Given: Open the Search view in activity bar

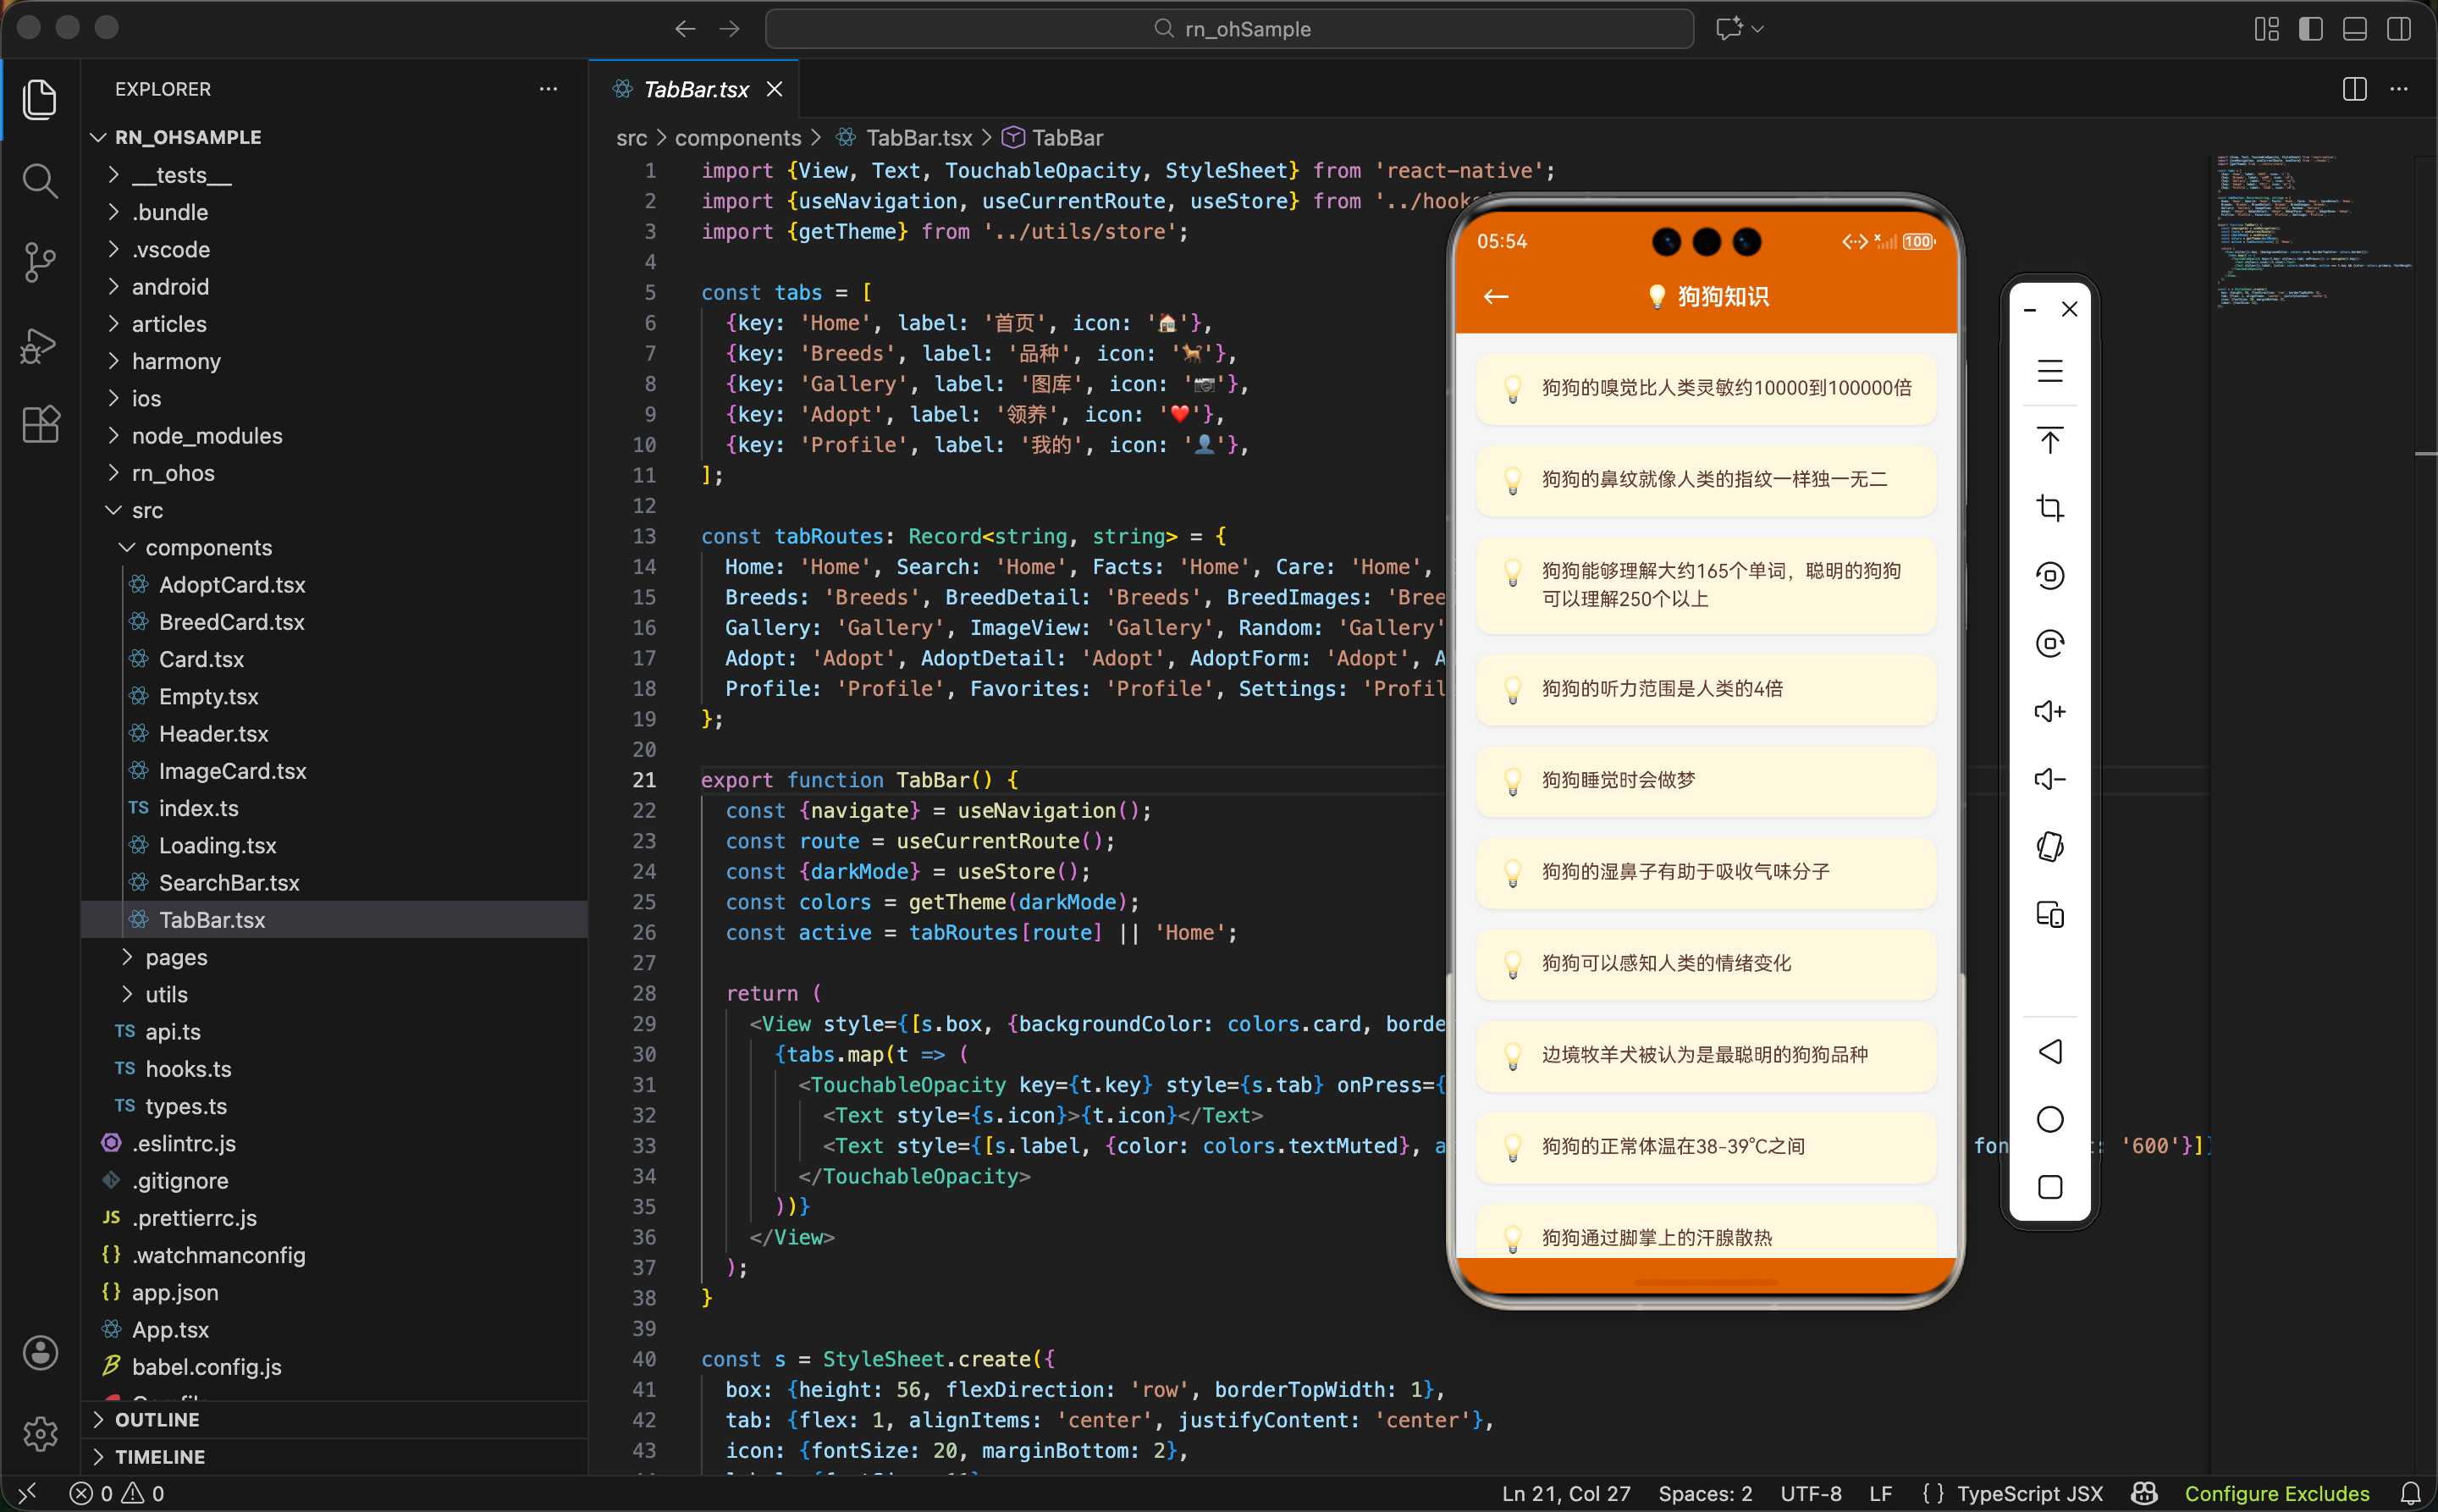Looking at the screenshot, I should pyautogui.click(x=40, y=181).
